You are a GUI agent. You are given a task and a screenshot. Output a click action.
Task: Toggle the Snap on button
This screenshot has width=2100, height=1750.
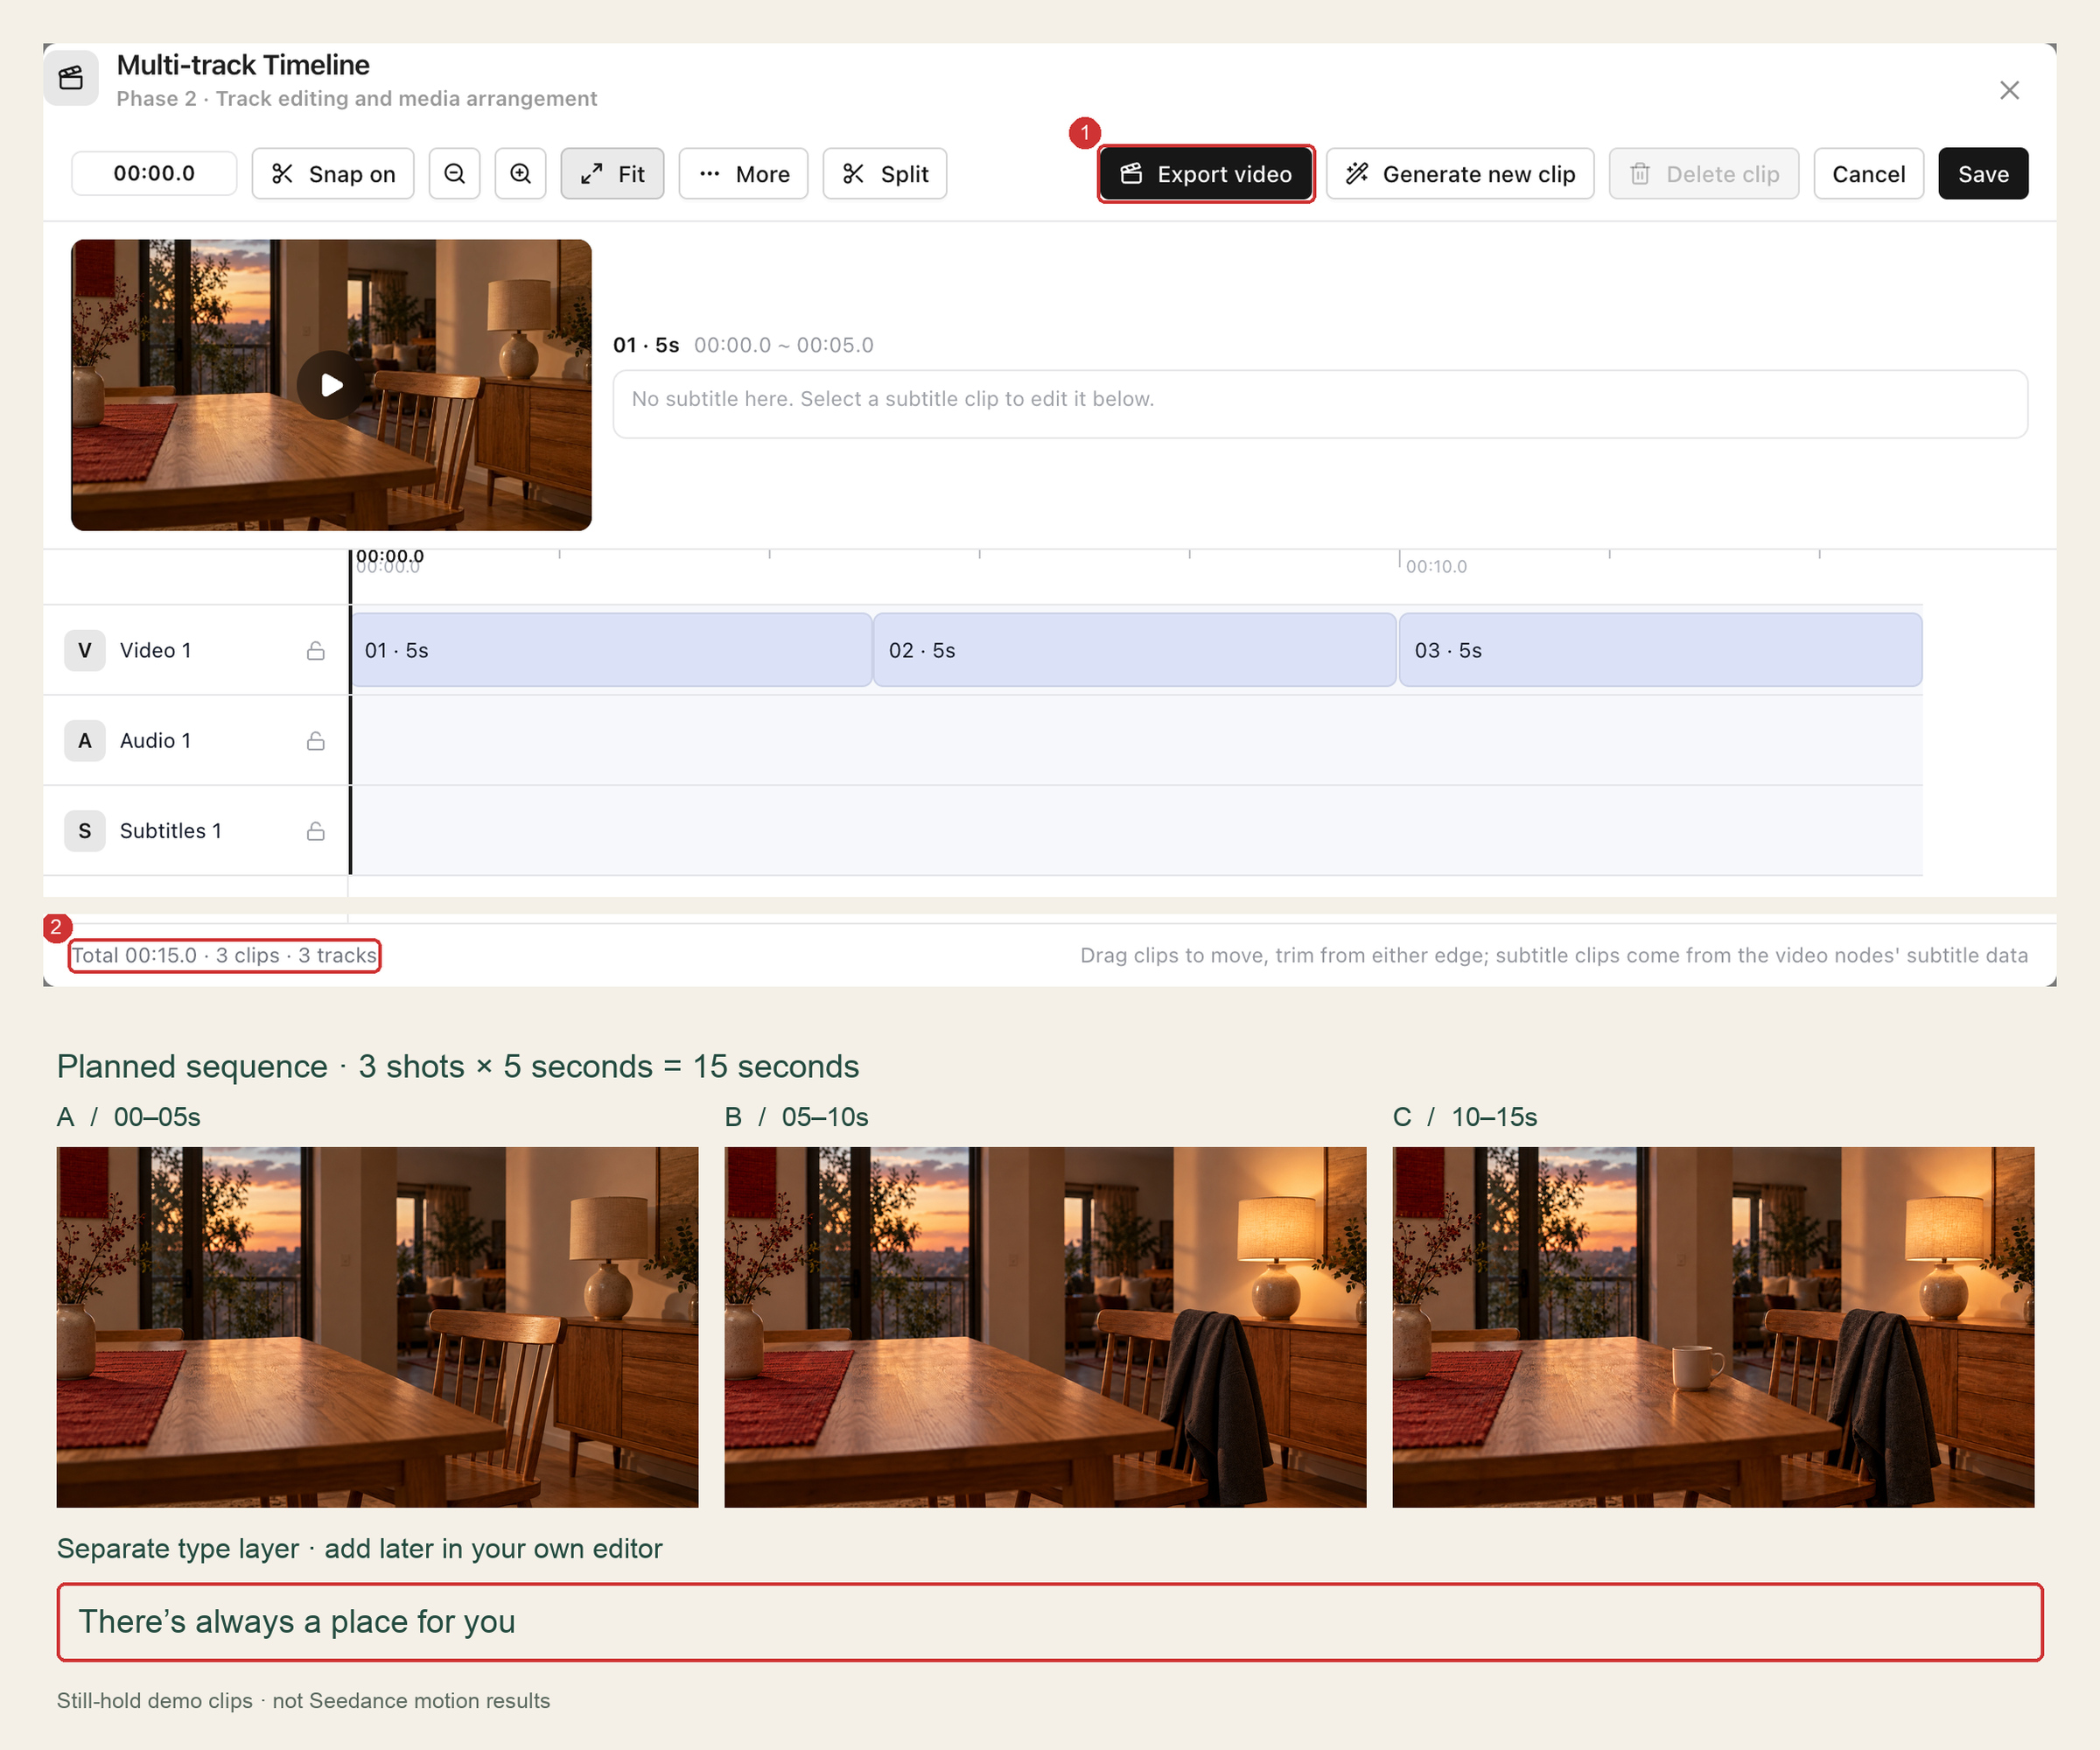coord(333,174)
